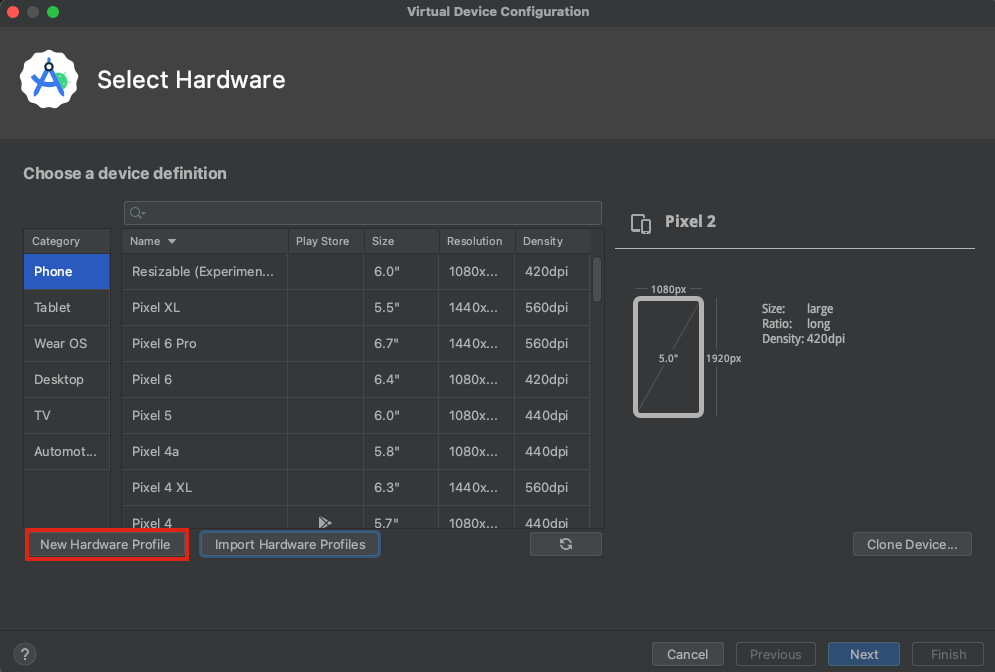Select the Wear OS category
Viewport: 995px width, 672px height.
pos(67,343)
